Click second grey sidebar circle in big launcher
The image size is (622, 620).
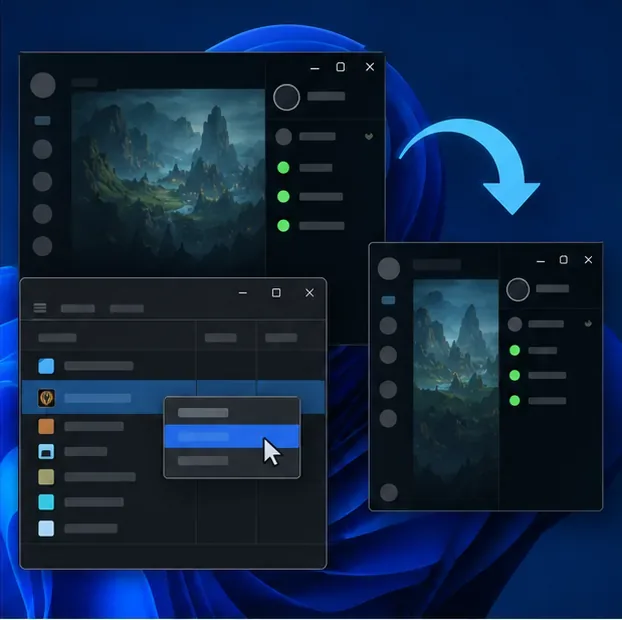(42, 182)
